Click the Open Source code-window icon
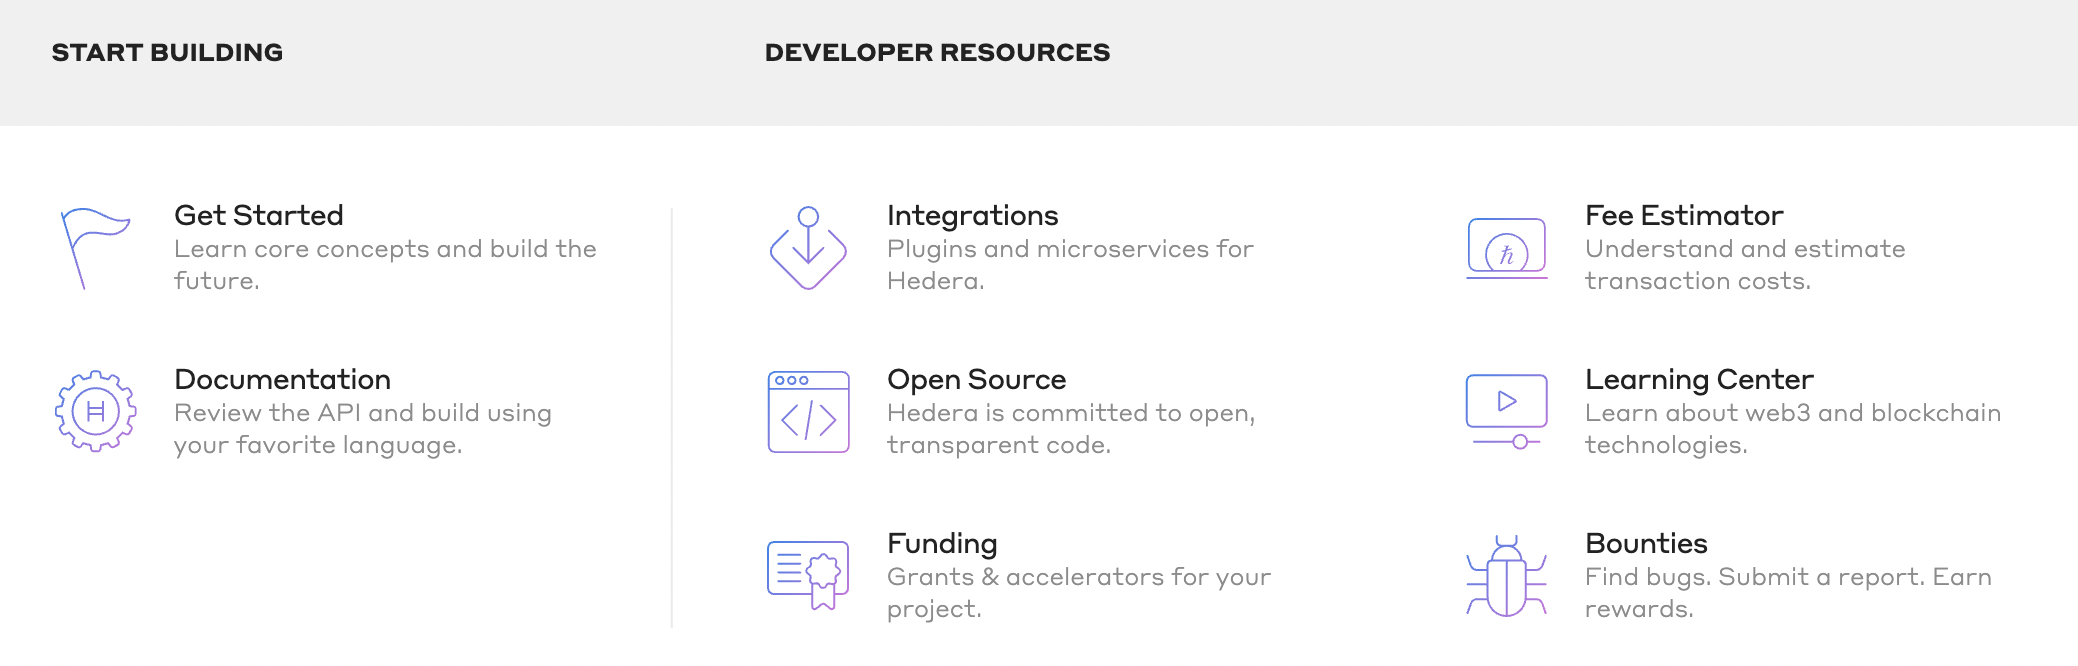Image resolution: width=2078 pixels, height=666 pixels. pos(808,412)
